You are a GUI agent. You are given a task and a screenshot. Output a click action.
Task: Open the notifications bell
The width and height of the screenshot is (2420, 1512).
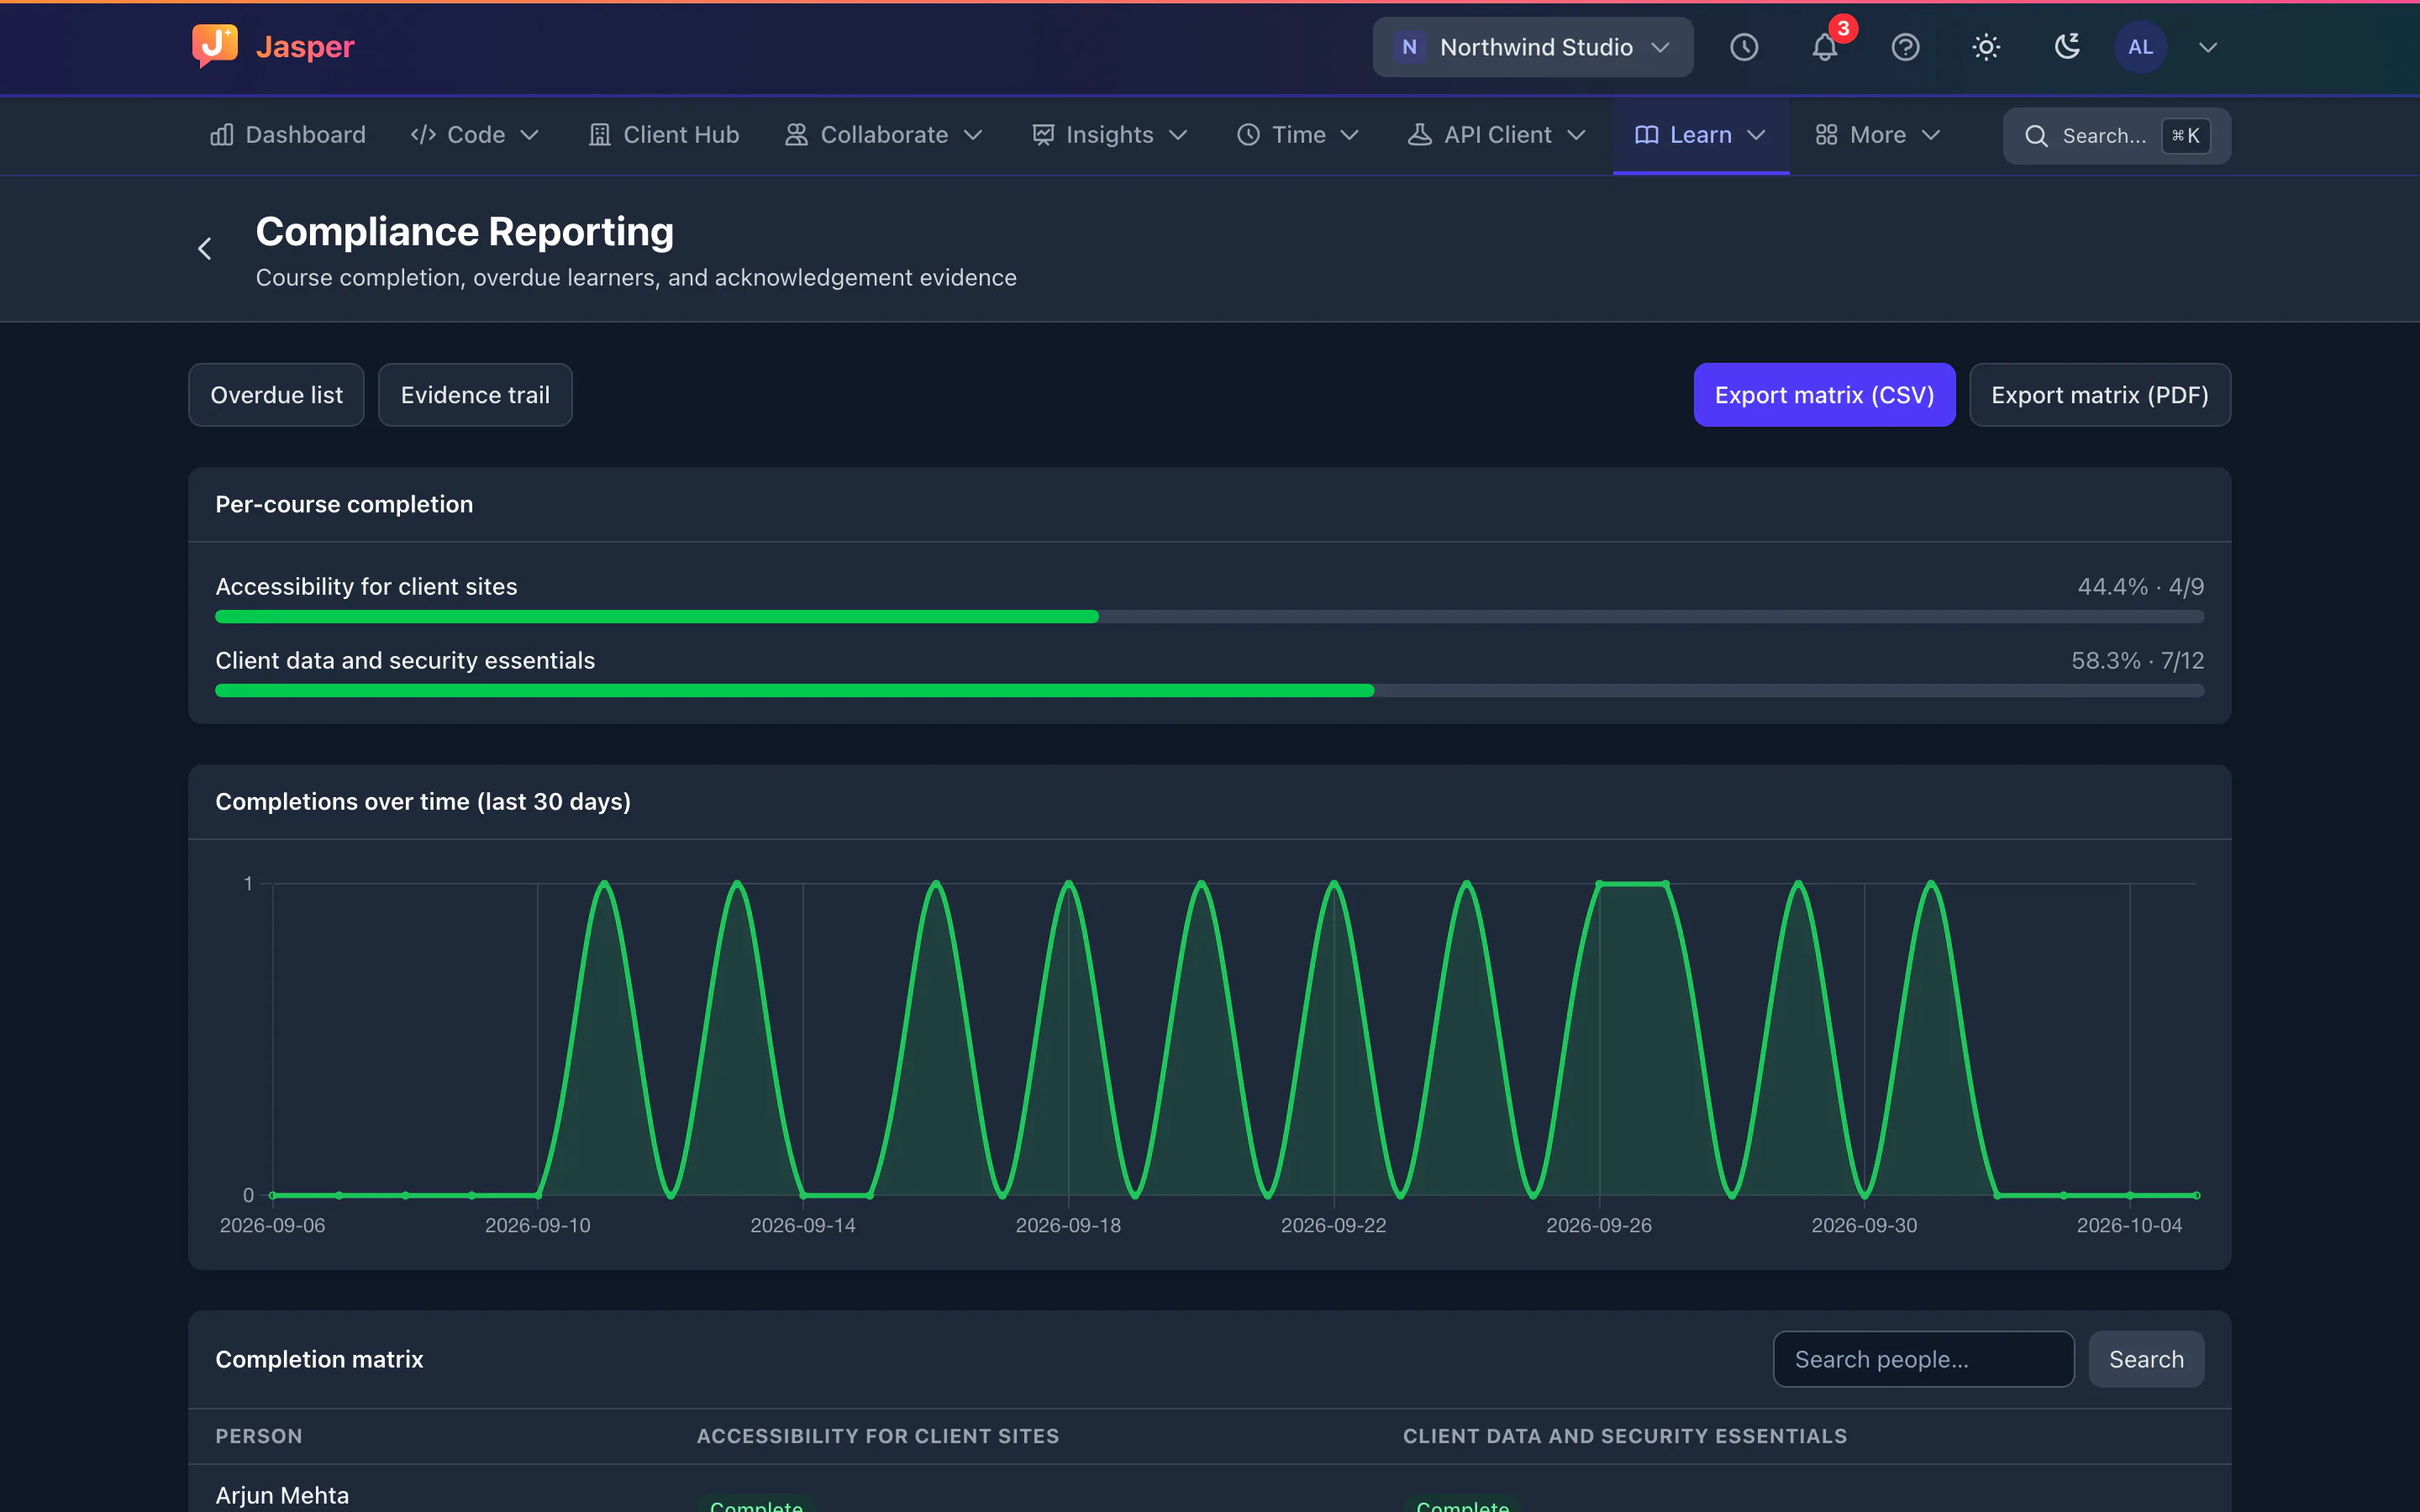click(x=1825, y=47)
